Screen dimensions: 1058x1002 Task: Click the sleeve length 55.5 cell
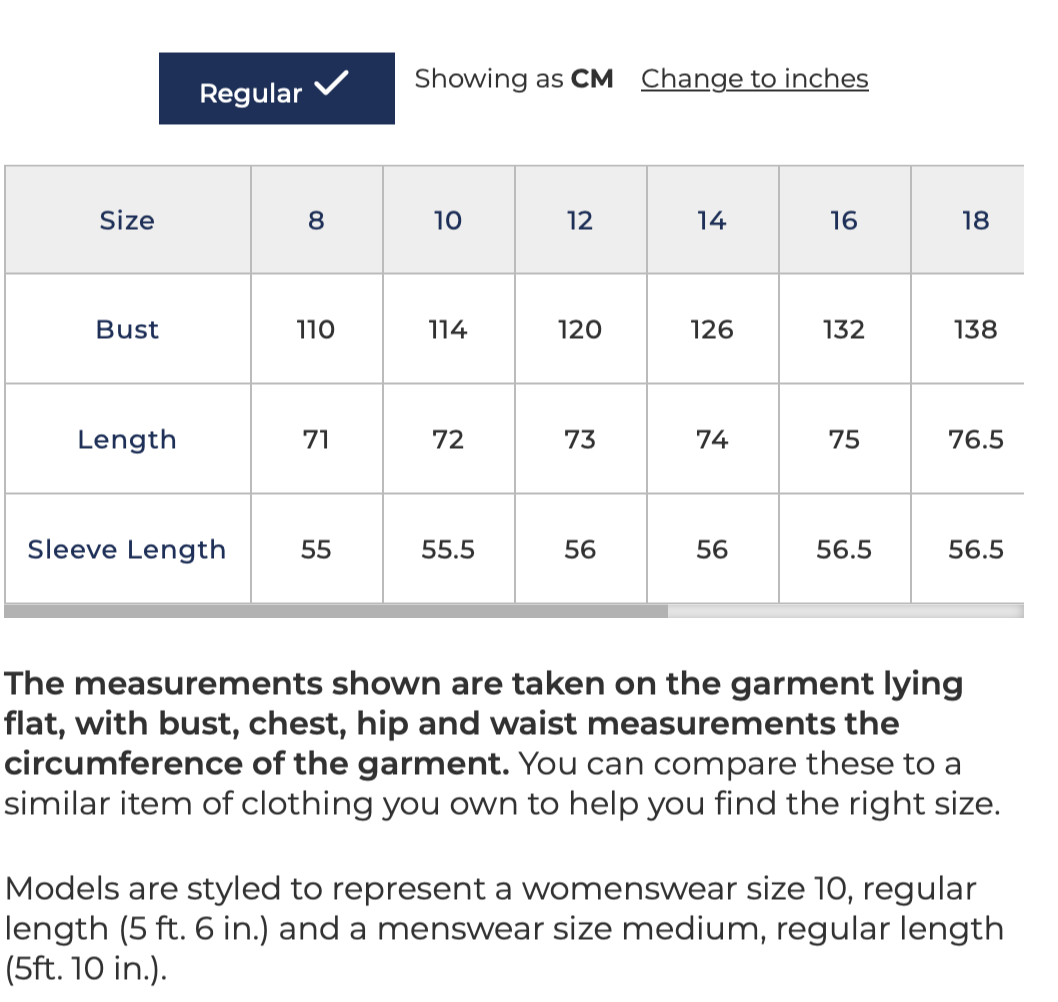tap(449, 549)
